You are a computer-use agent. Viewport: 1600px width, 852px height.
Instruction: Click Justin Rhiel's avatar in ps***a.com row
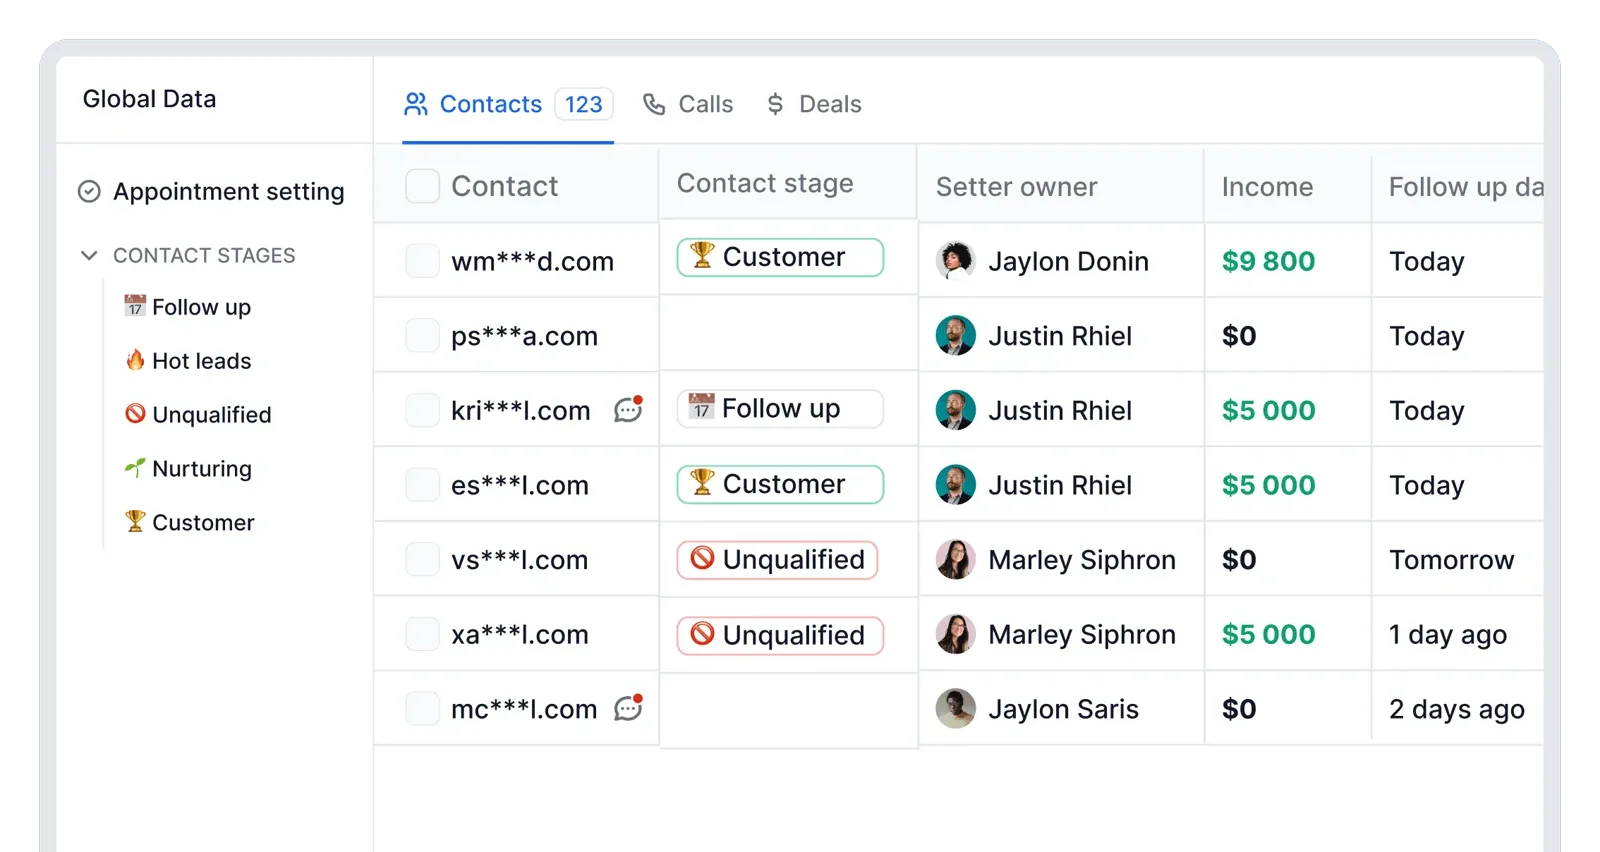pyautogui.click(x=955, y=336)
